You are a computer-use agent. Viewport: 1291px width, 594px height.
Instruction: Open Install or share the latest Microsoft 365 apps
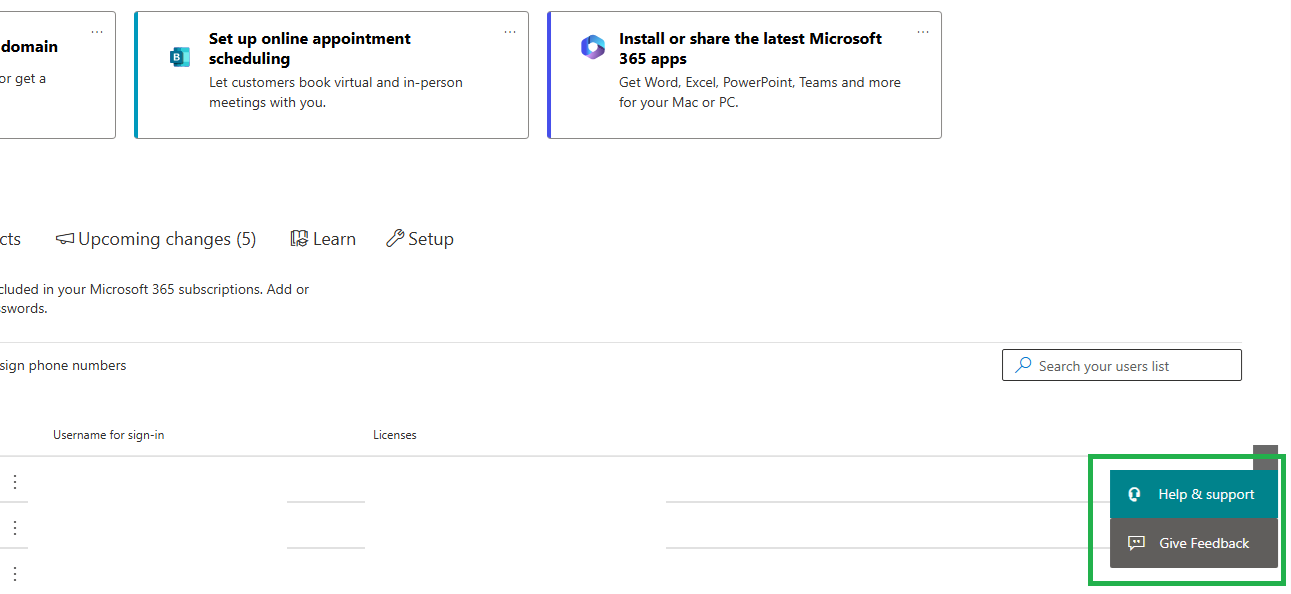(x=744, y=75)
